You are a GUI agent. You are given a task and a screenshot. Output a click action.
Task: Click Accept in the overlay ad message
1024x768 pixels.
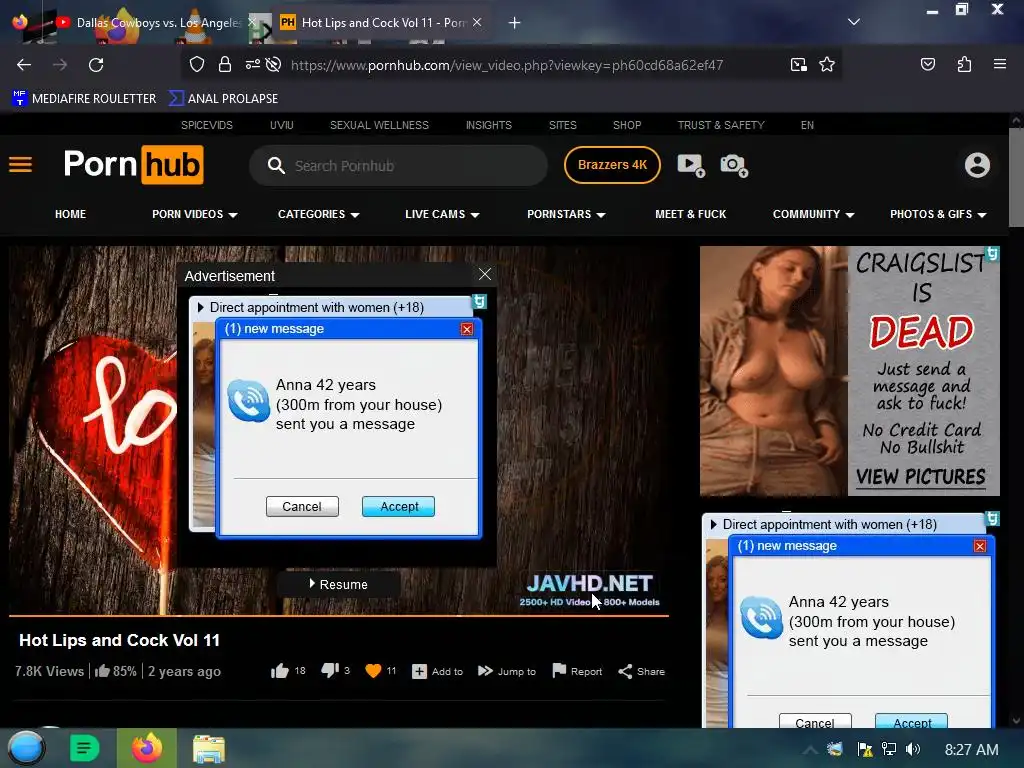tap(398, 506)
